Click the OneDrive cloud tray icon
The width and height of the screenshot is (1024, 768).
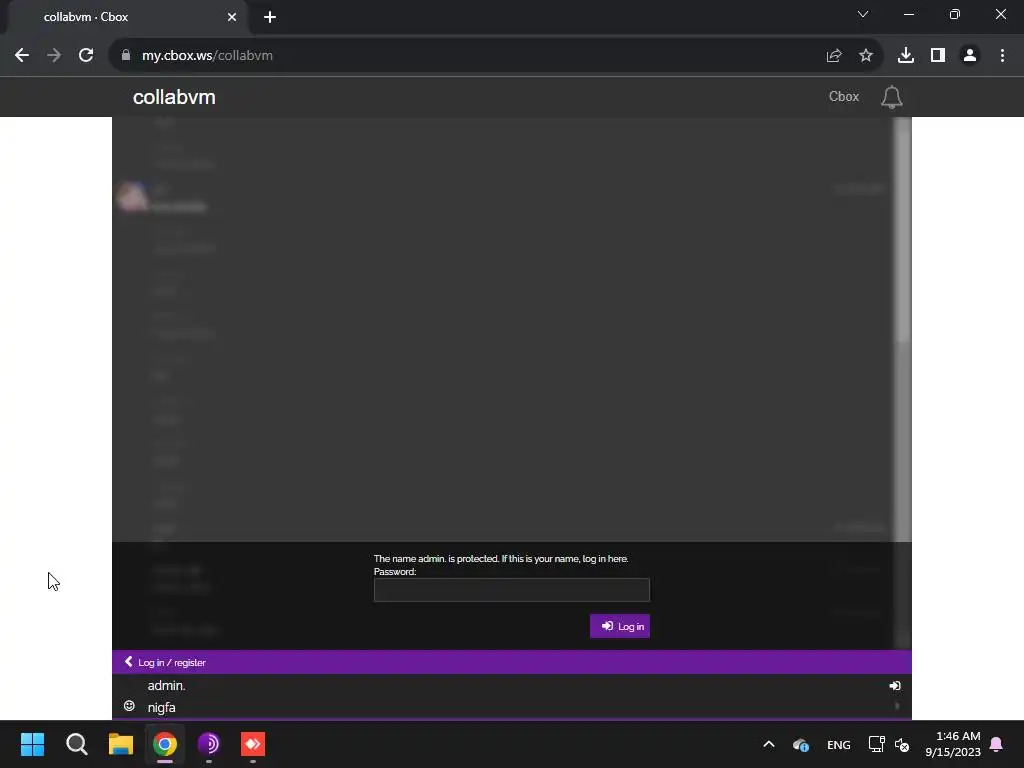(801, 744)
